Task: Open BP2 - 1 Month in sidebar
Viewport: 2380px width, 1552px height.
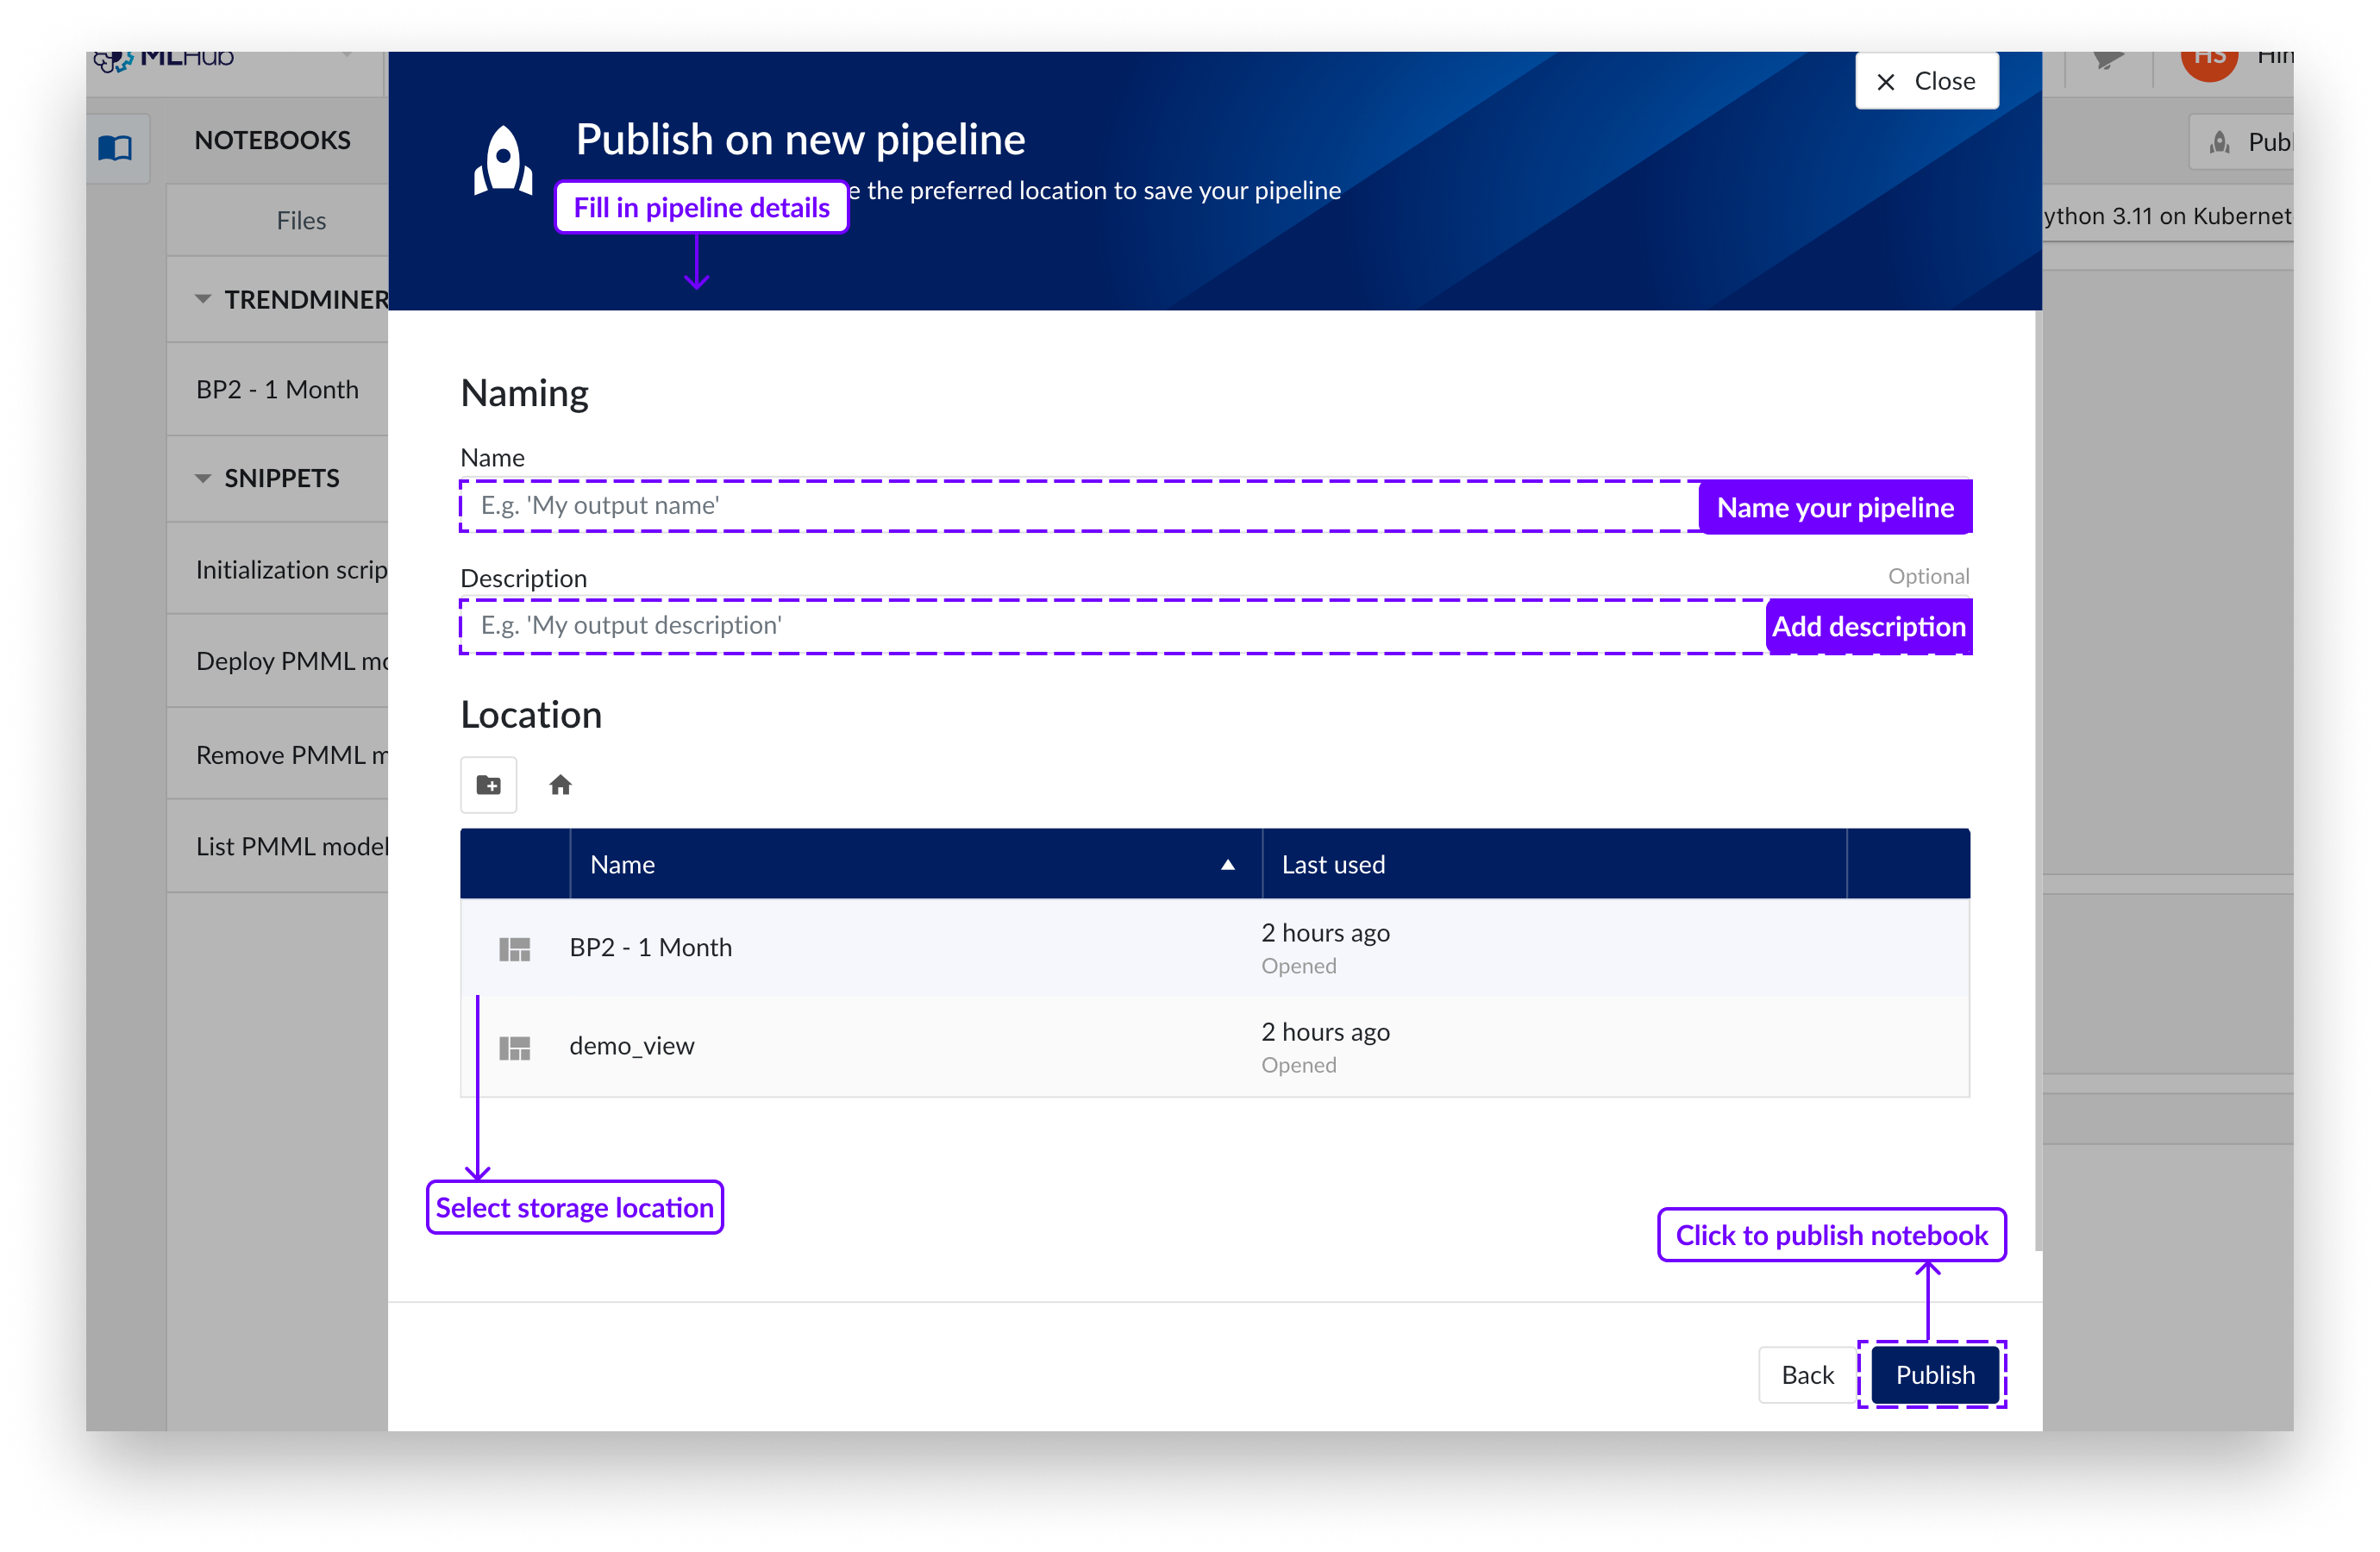Action: 277,389
